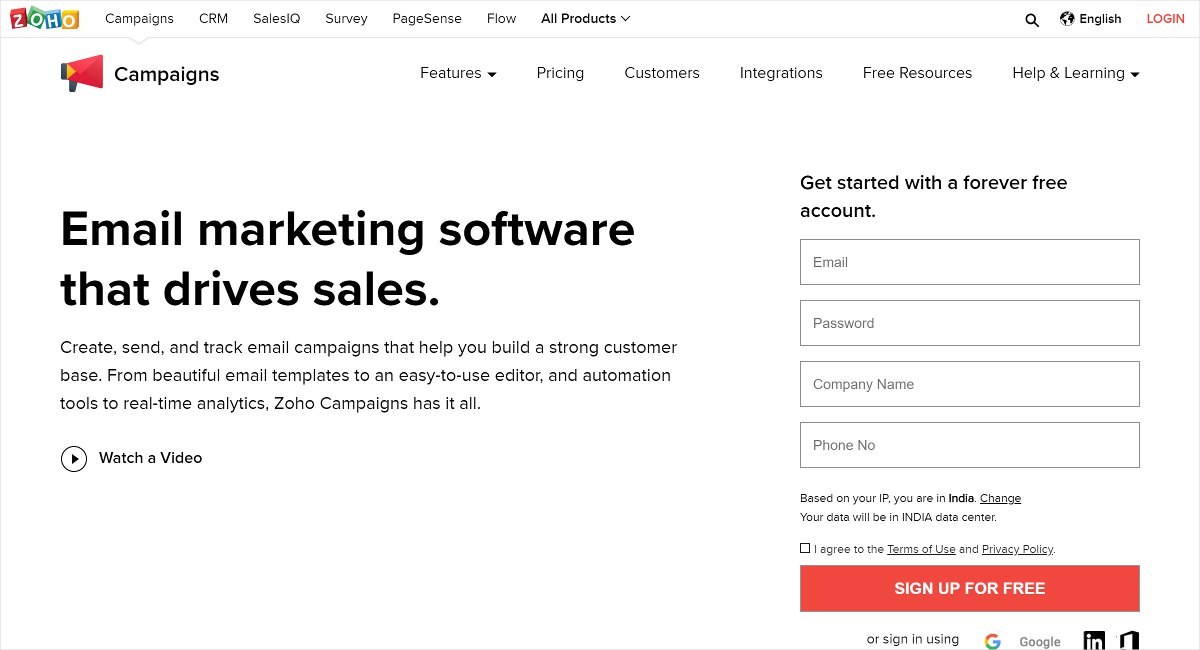Click the globe language icon
The width and height of the screenshot is (1200, 650).
(x=1067, y=18)
